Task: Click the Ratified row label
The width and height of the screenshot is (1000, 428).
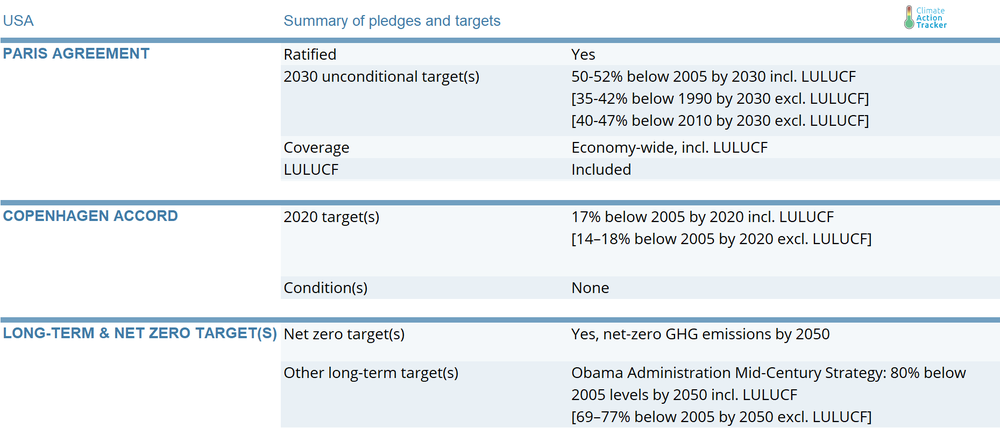Action: pos(310,55)
